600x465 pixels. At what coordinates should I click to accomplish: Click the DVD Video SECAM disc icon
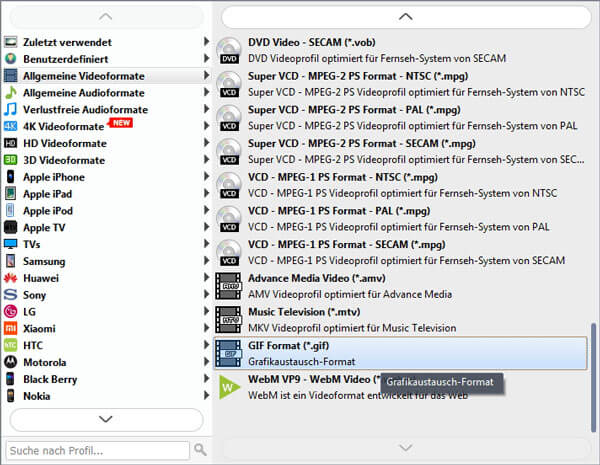tap(229, 50)
